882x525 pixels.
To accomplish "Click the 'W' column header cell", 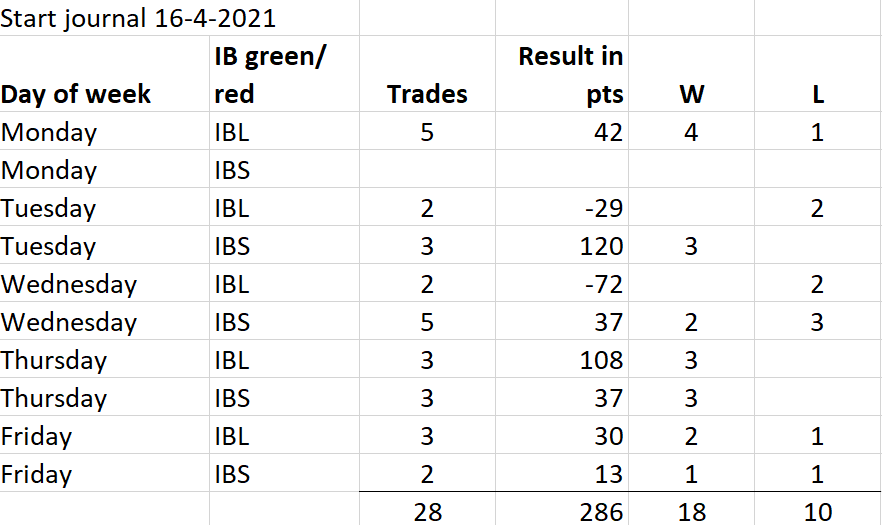I will (691, 74).
